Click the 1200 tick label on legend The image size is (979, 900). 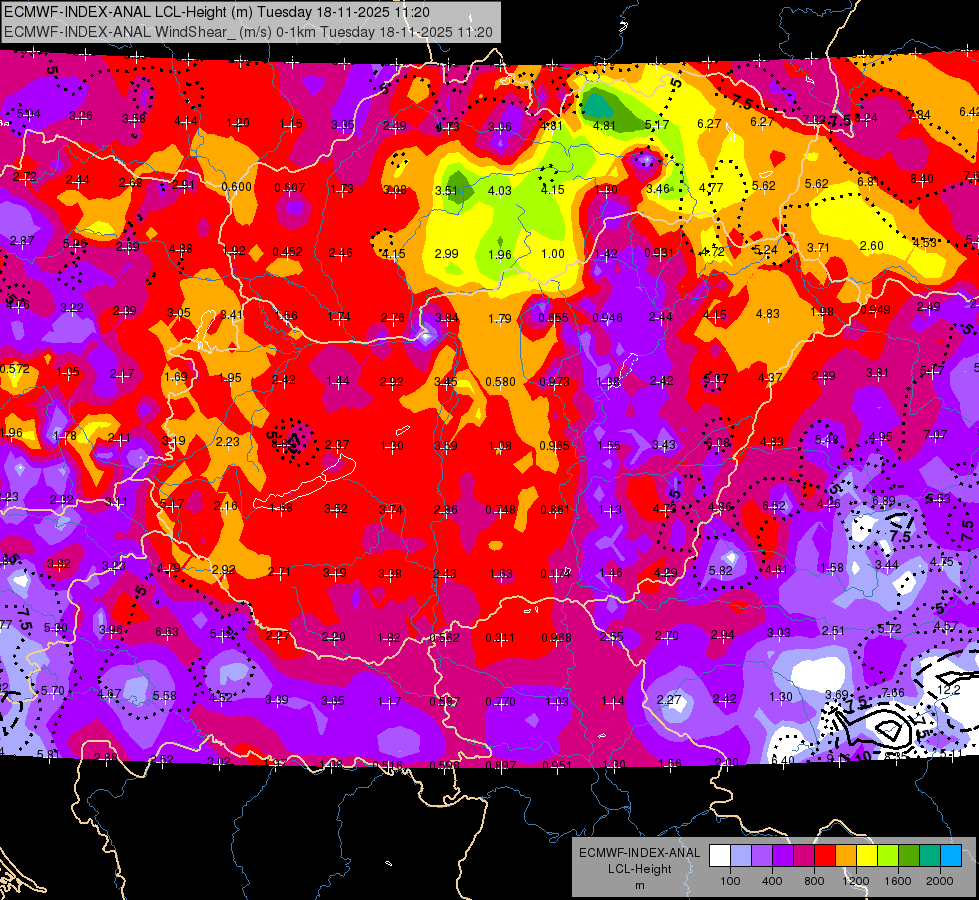pos(855,881)
